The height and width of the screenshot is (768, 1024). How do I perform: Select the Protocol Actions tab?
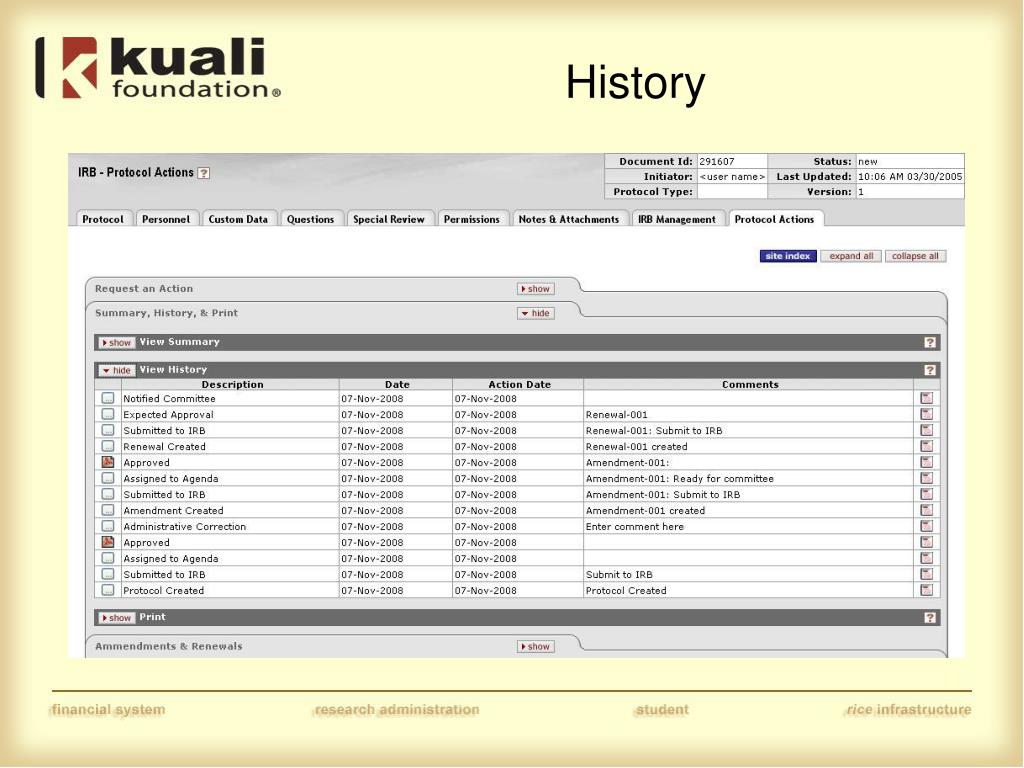(x=775, y=219)
